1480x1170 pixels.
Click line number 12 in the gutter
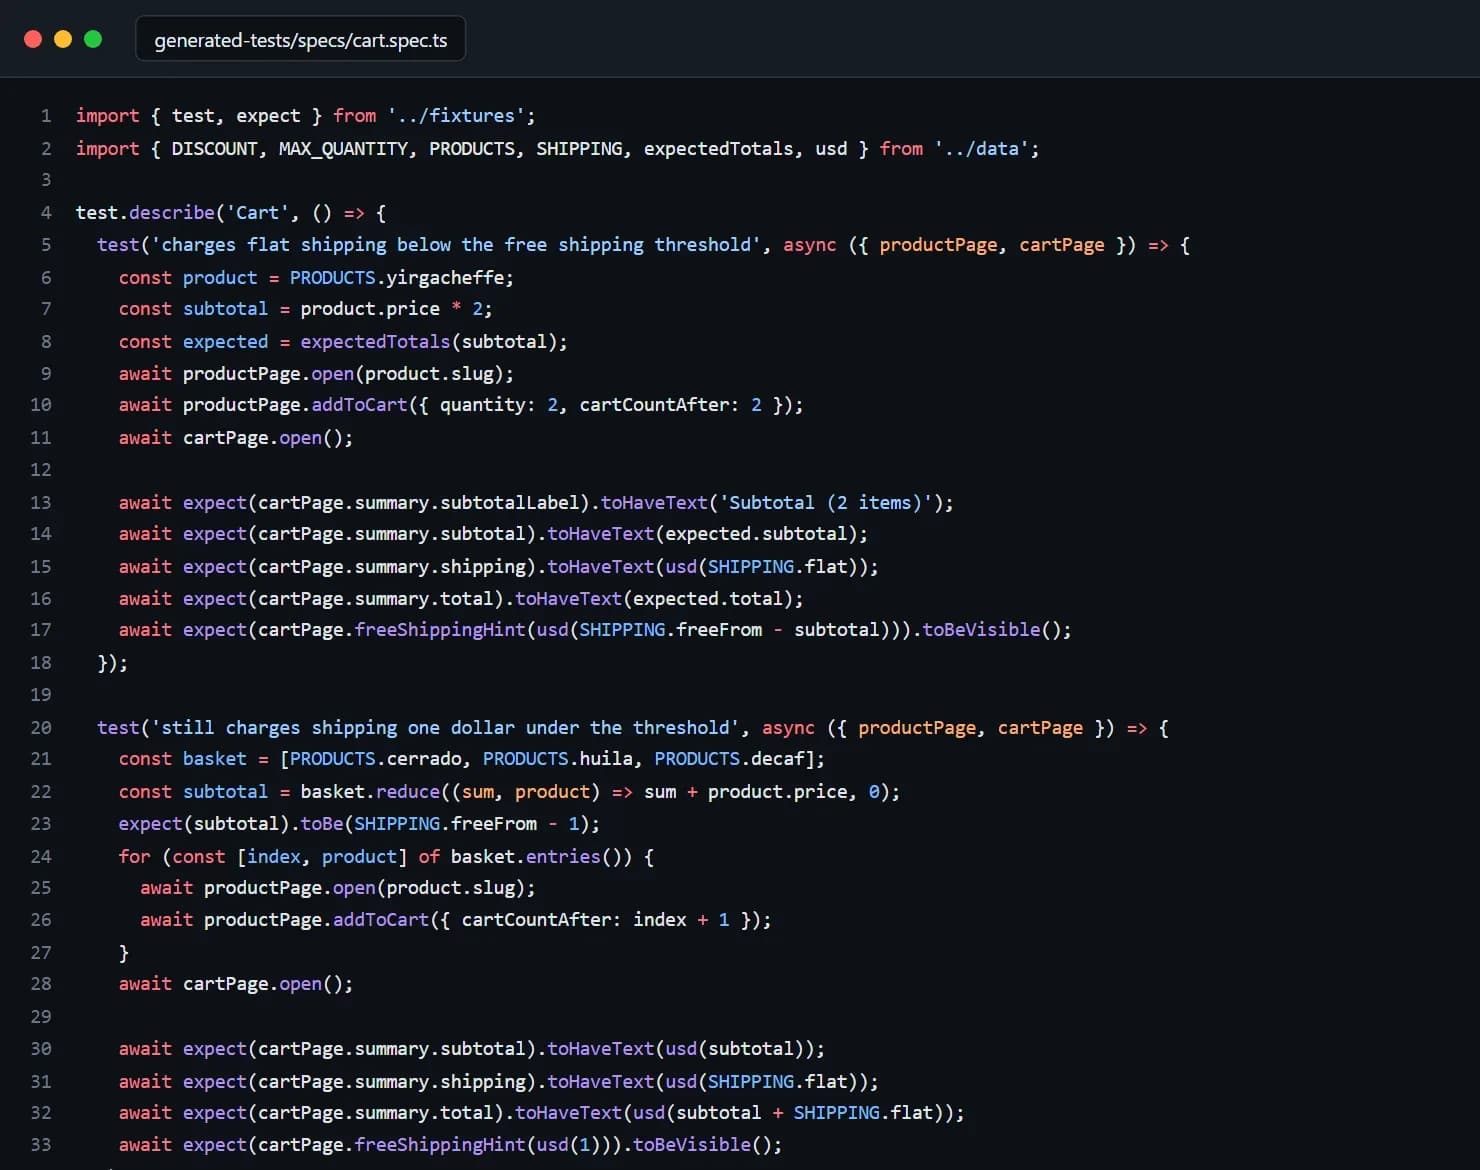pos(41,470)
